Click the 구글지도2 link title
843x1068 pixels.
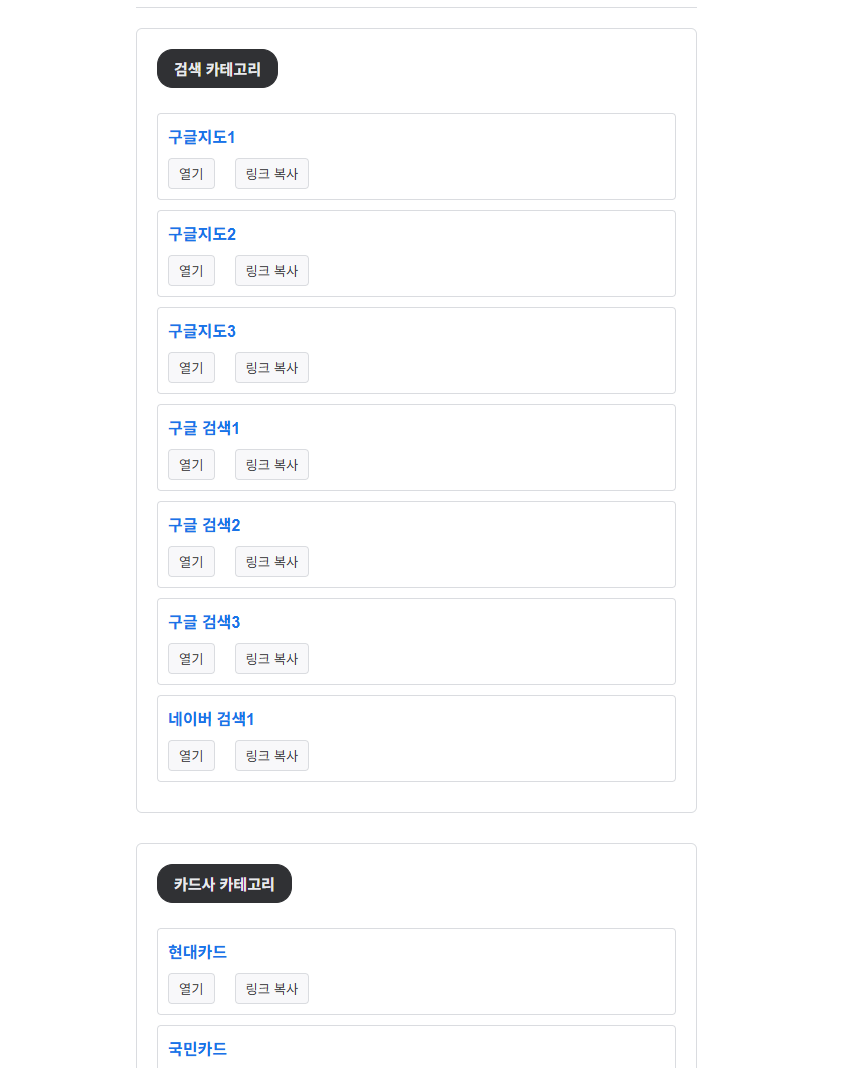tap(200, 234)
